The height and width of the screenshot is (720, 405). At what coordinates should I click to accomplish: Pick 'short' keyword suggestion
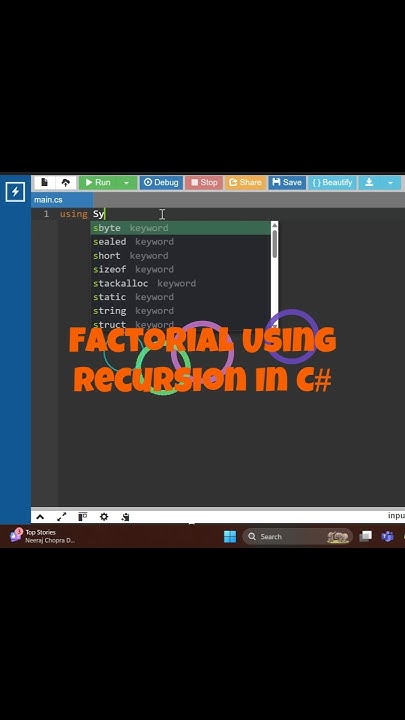181,255
